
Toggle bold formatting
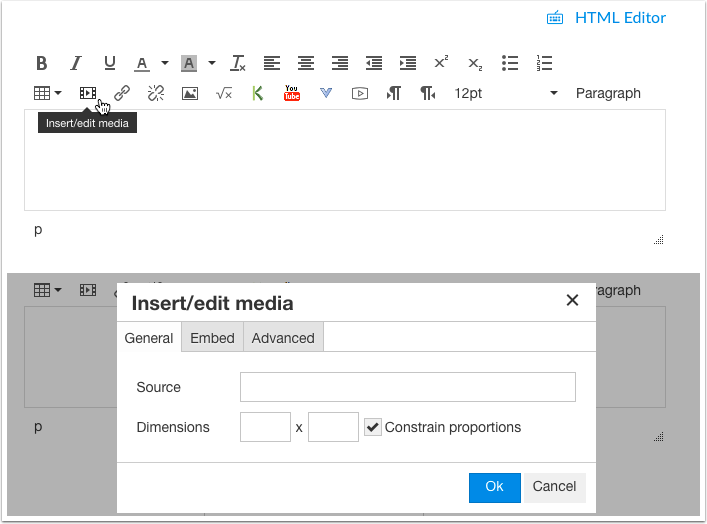click(x=41, y=63)
